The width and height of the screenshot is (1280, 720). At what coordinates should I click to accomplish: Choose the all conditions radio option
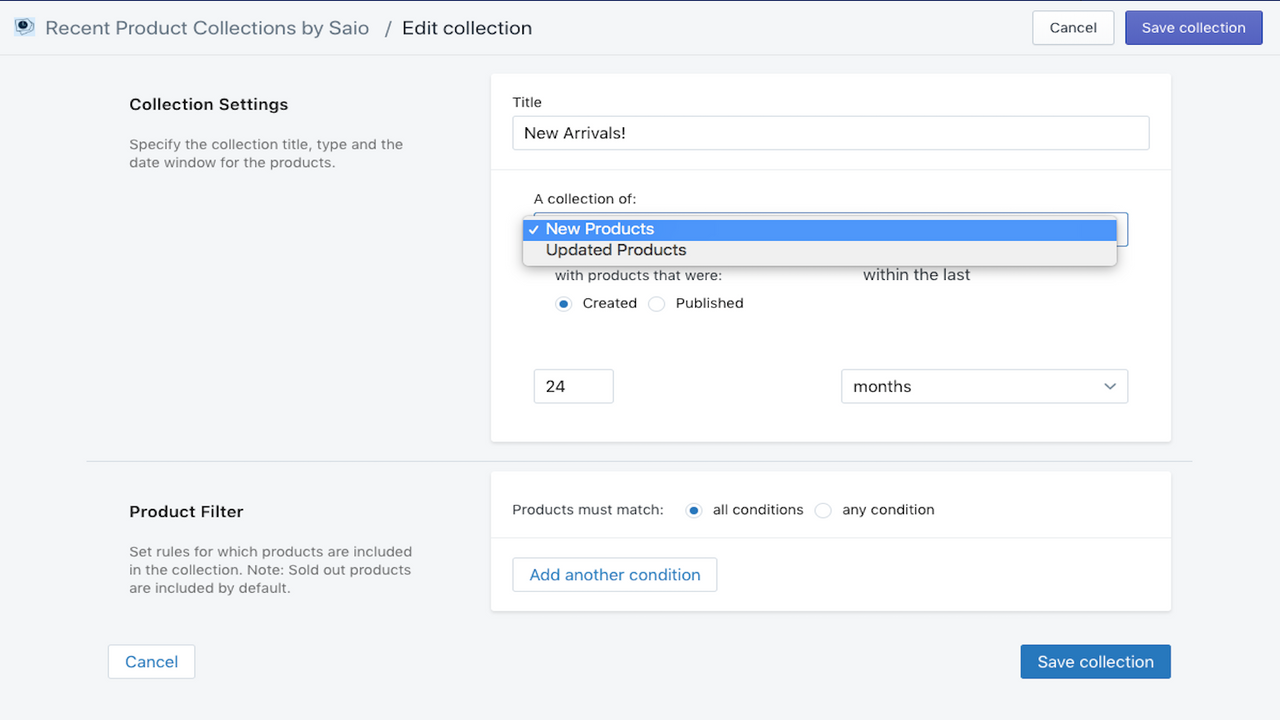[694, 510]
